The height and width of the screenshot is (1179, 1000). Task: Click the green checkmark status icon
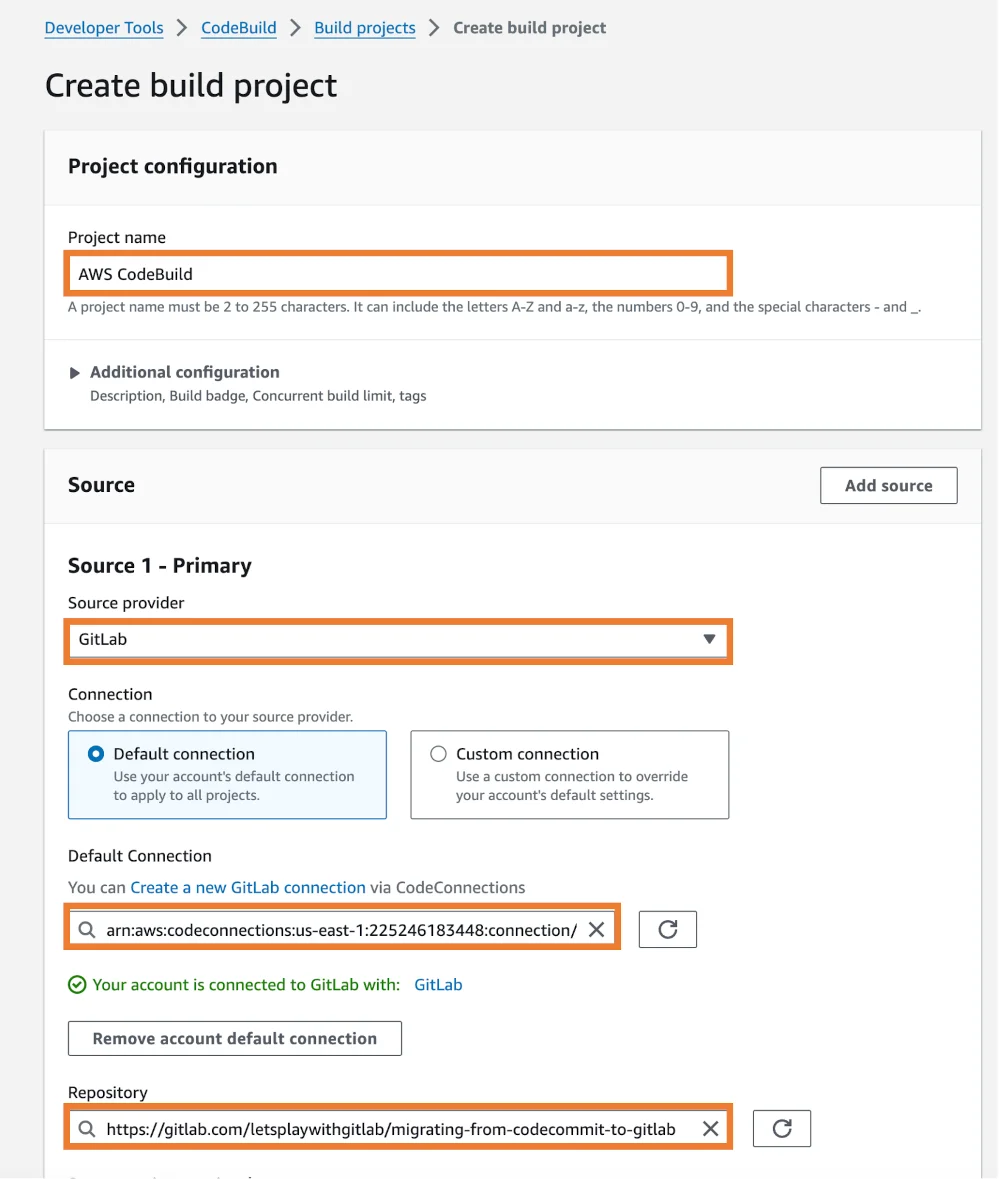[x=77, y=984]
